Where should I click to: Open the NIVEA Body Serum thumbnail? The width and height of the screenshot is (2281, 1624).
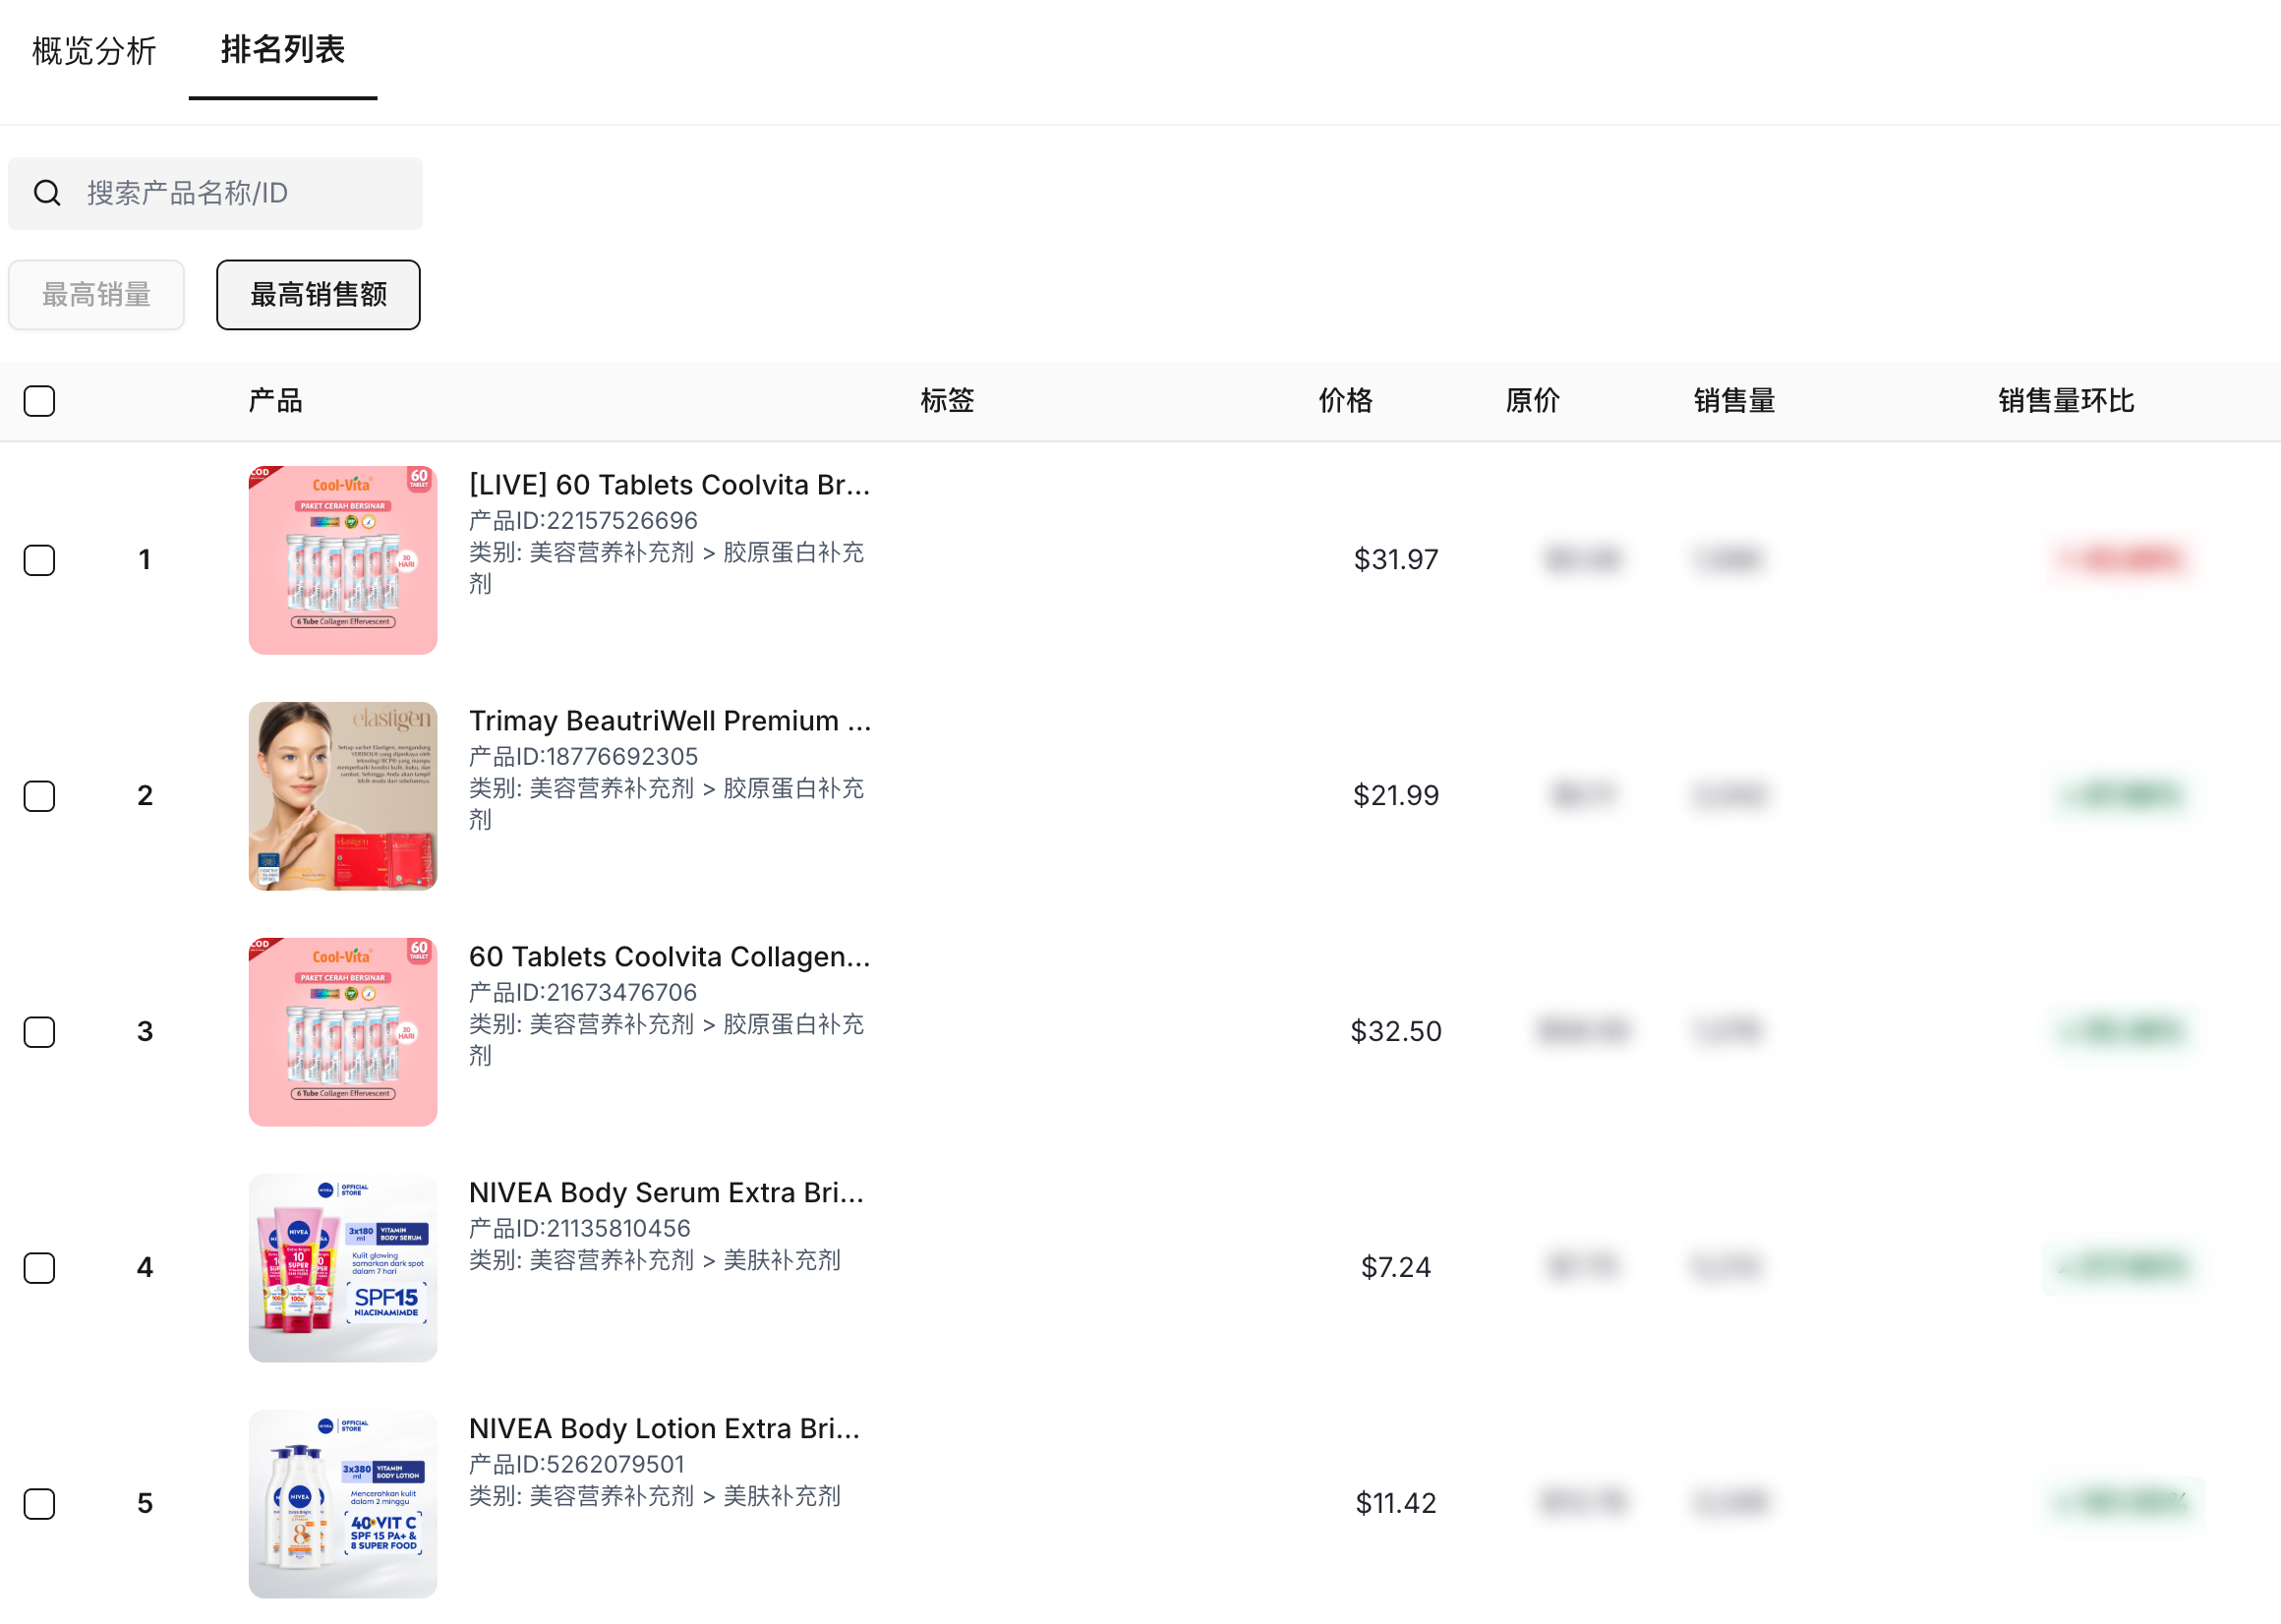pyautogui.click(x=343, y=1268)
